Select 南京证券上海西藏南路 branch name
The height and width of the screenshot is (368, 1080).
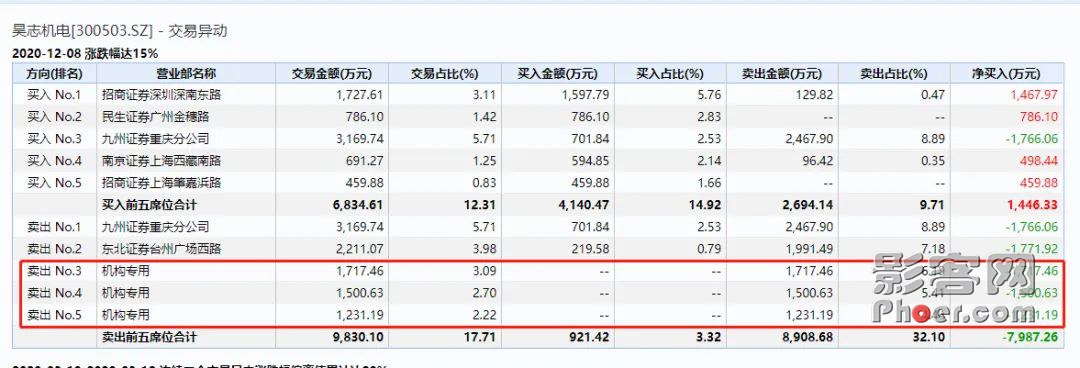click(161, 161)
